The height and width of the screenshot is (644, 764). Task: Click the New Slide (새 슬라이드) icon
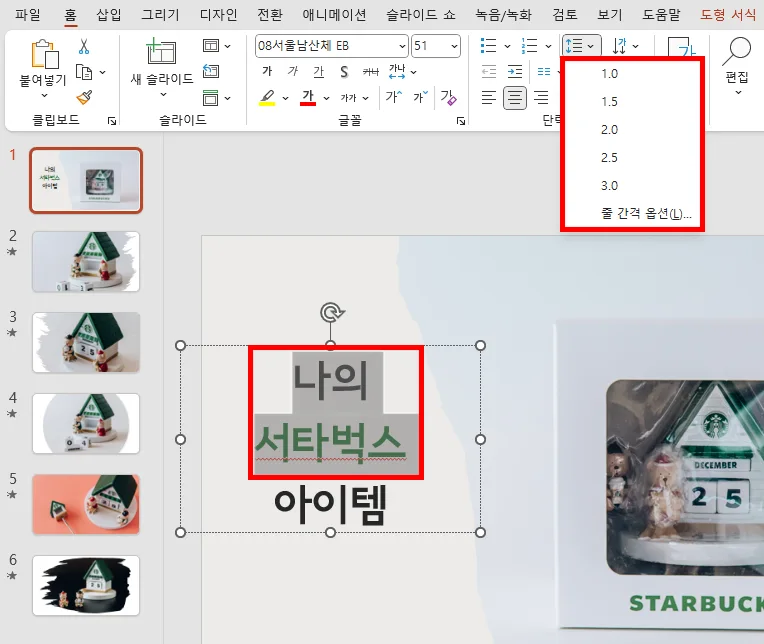click(161, 52)
